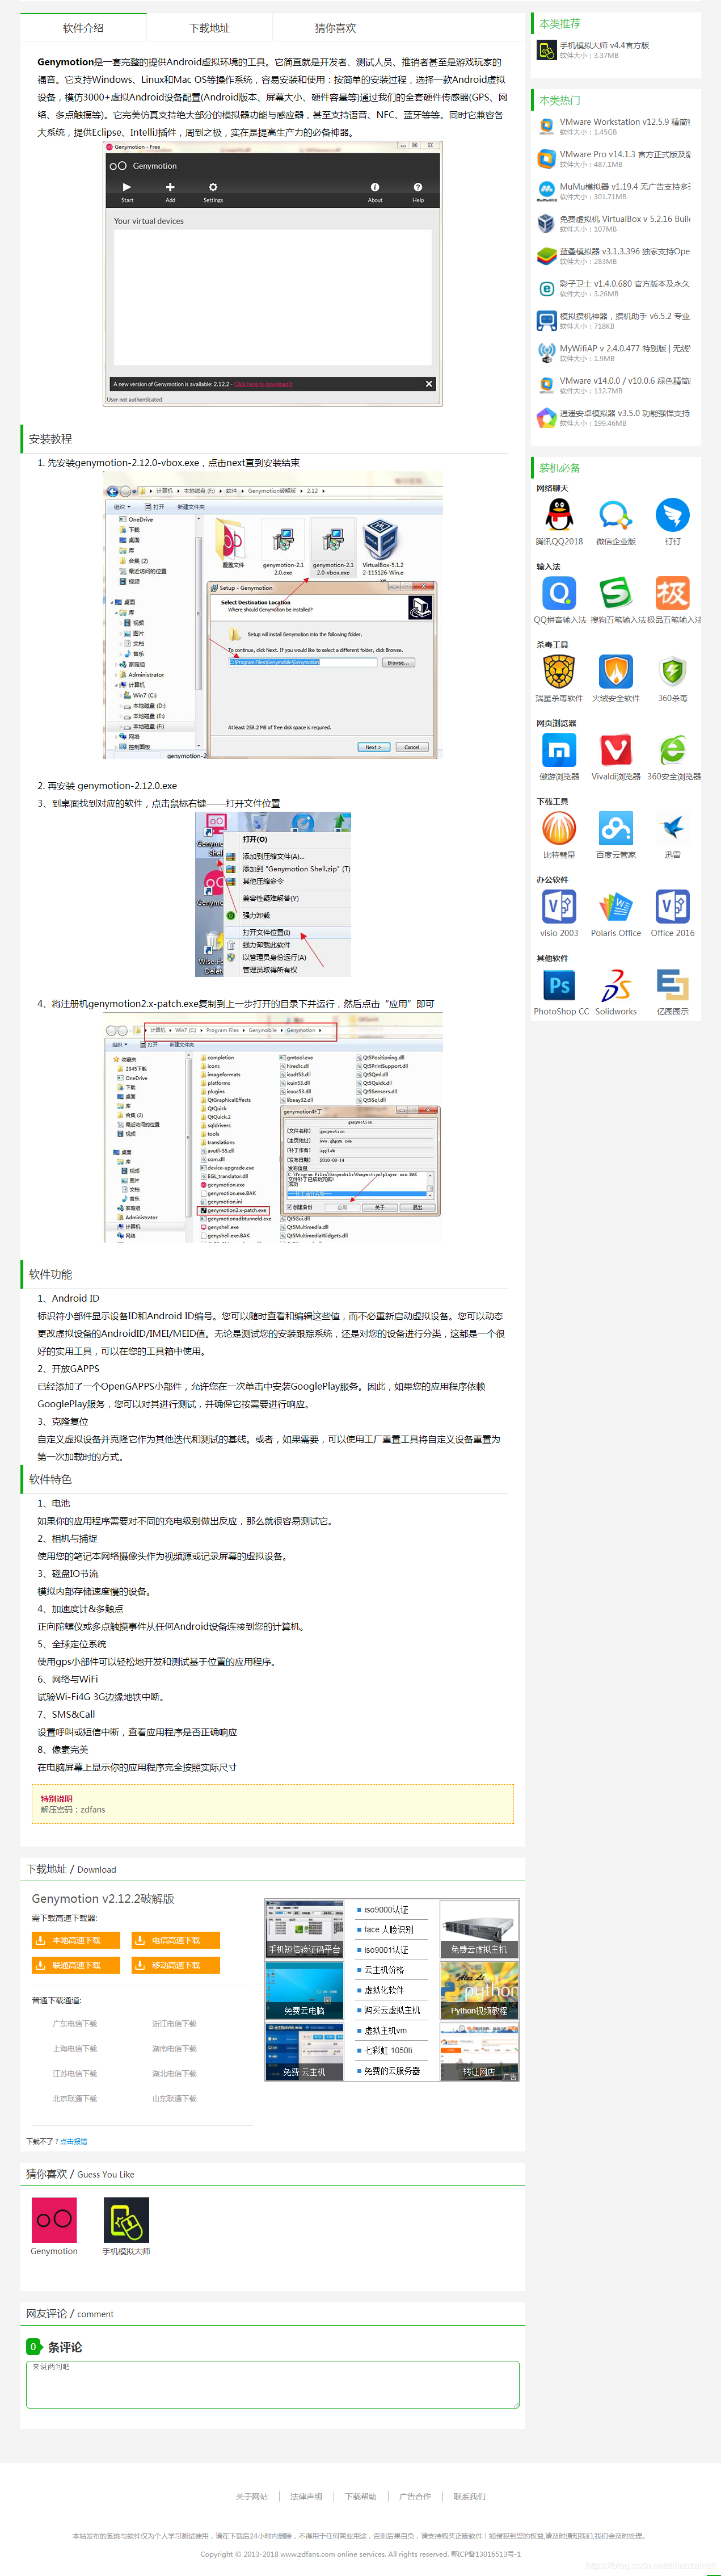Open the 软件介绍 tab
Image resolution: width=721 pixels, height=2576 pixels.
tap(83, 28)
